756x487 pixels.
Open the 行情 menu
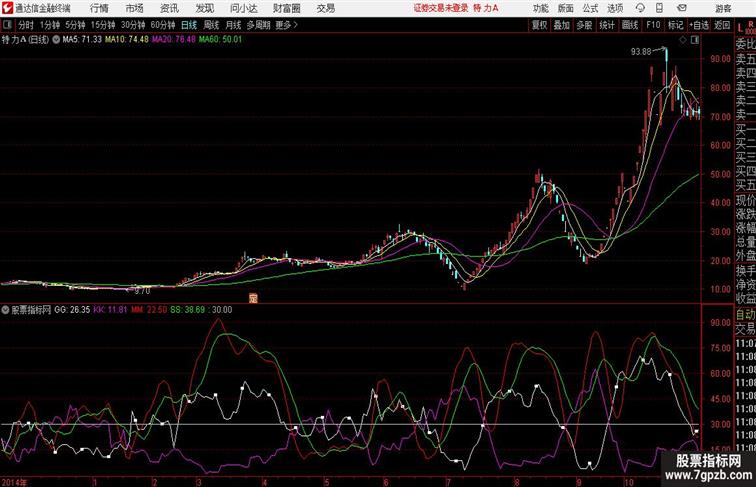click(x=99, y=8)
